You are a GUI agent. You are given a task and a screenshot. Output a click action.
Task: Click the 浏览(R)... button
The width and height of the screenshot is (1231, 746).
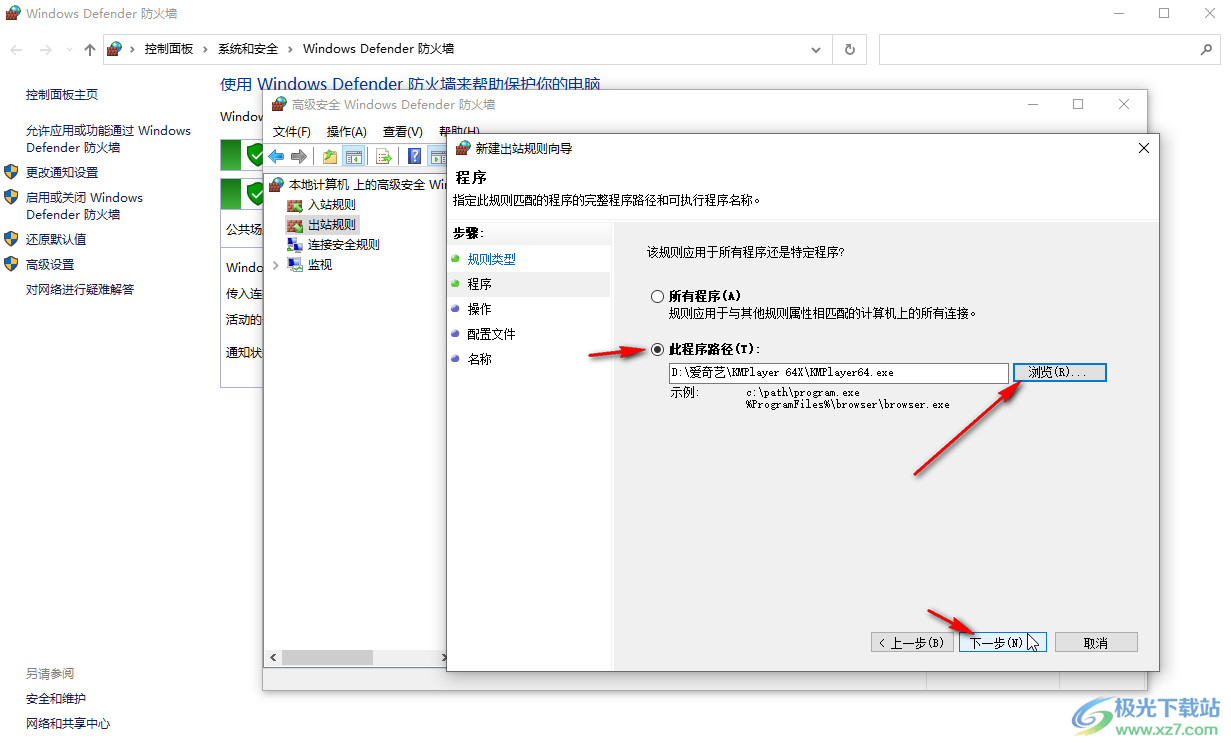1060,372
